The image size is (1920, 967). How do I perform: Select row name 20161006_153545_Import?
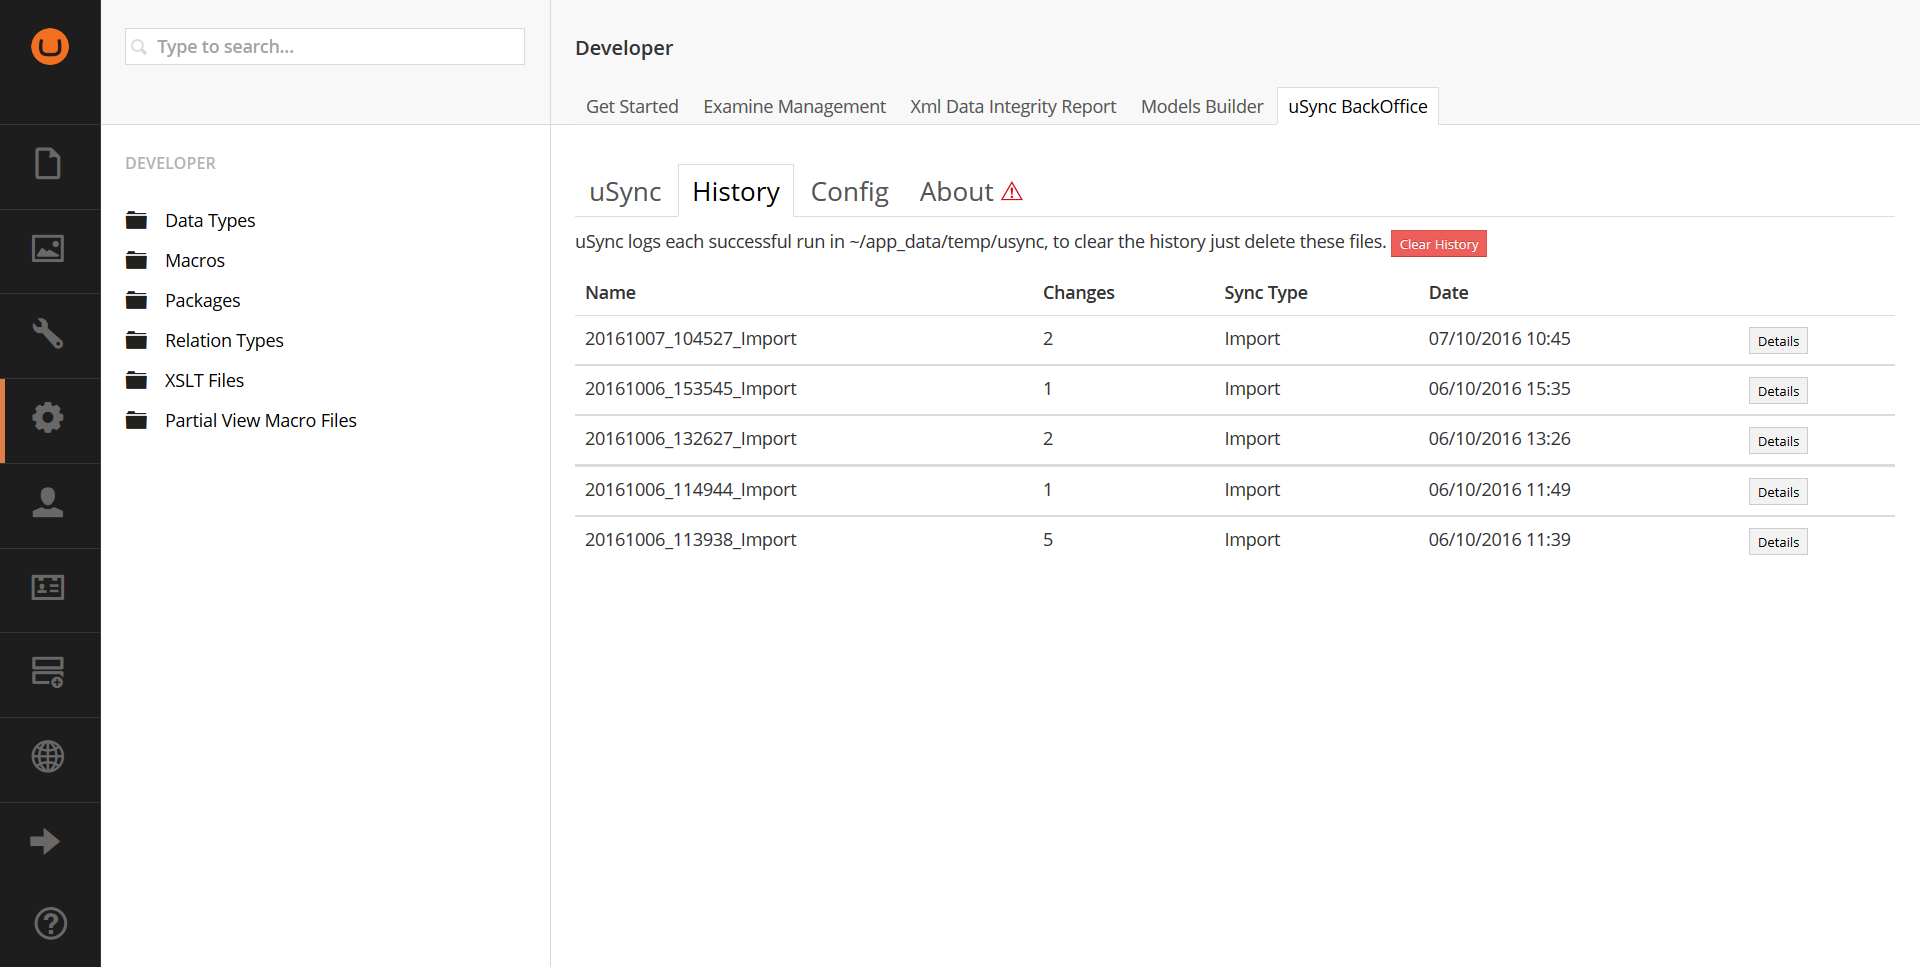(x=691, y=389)
